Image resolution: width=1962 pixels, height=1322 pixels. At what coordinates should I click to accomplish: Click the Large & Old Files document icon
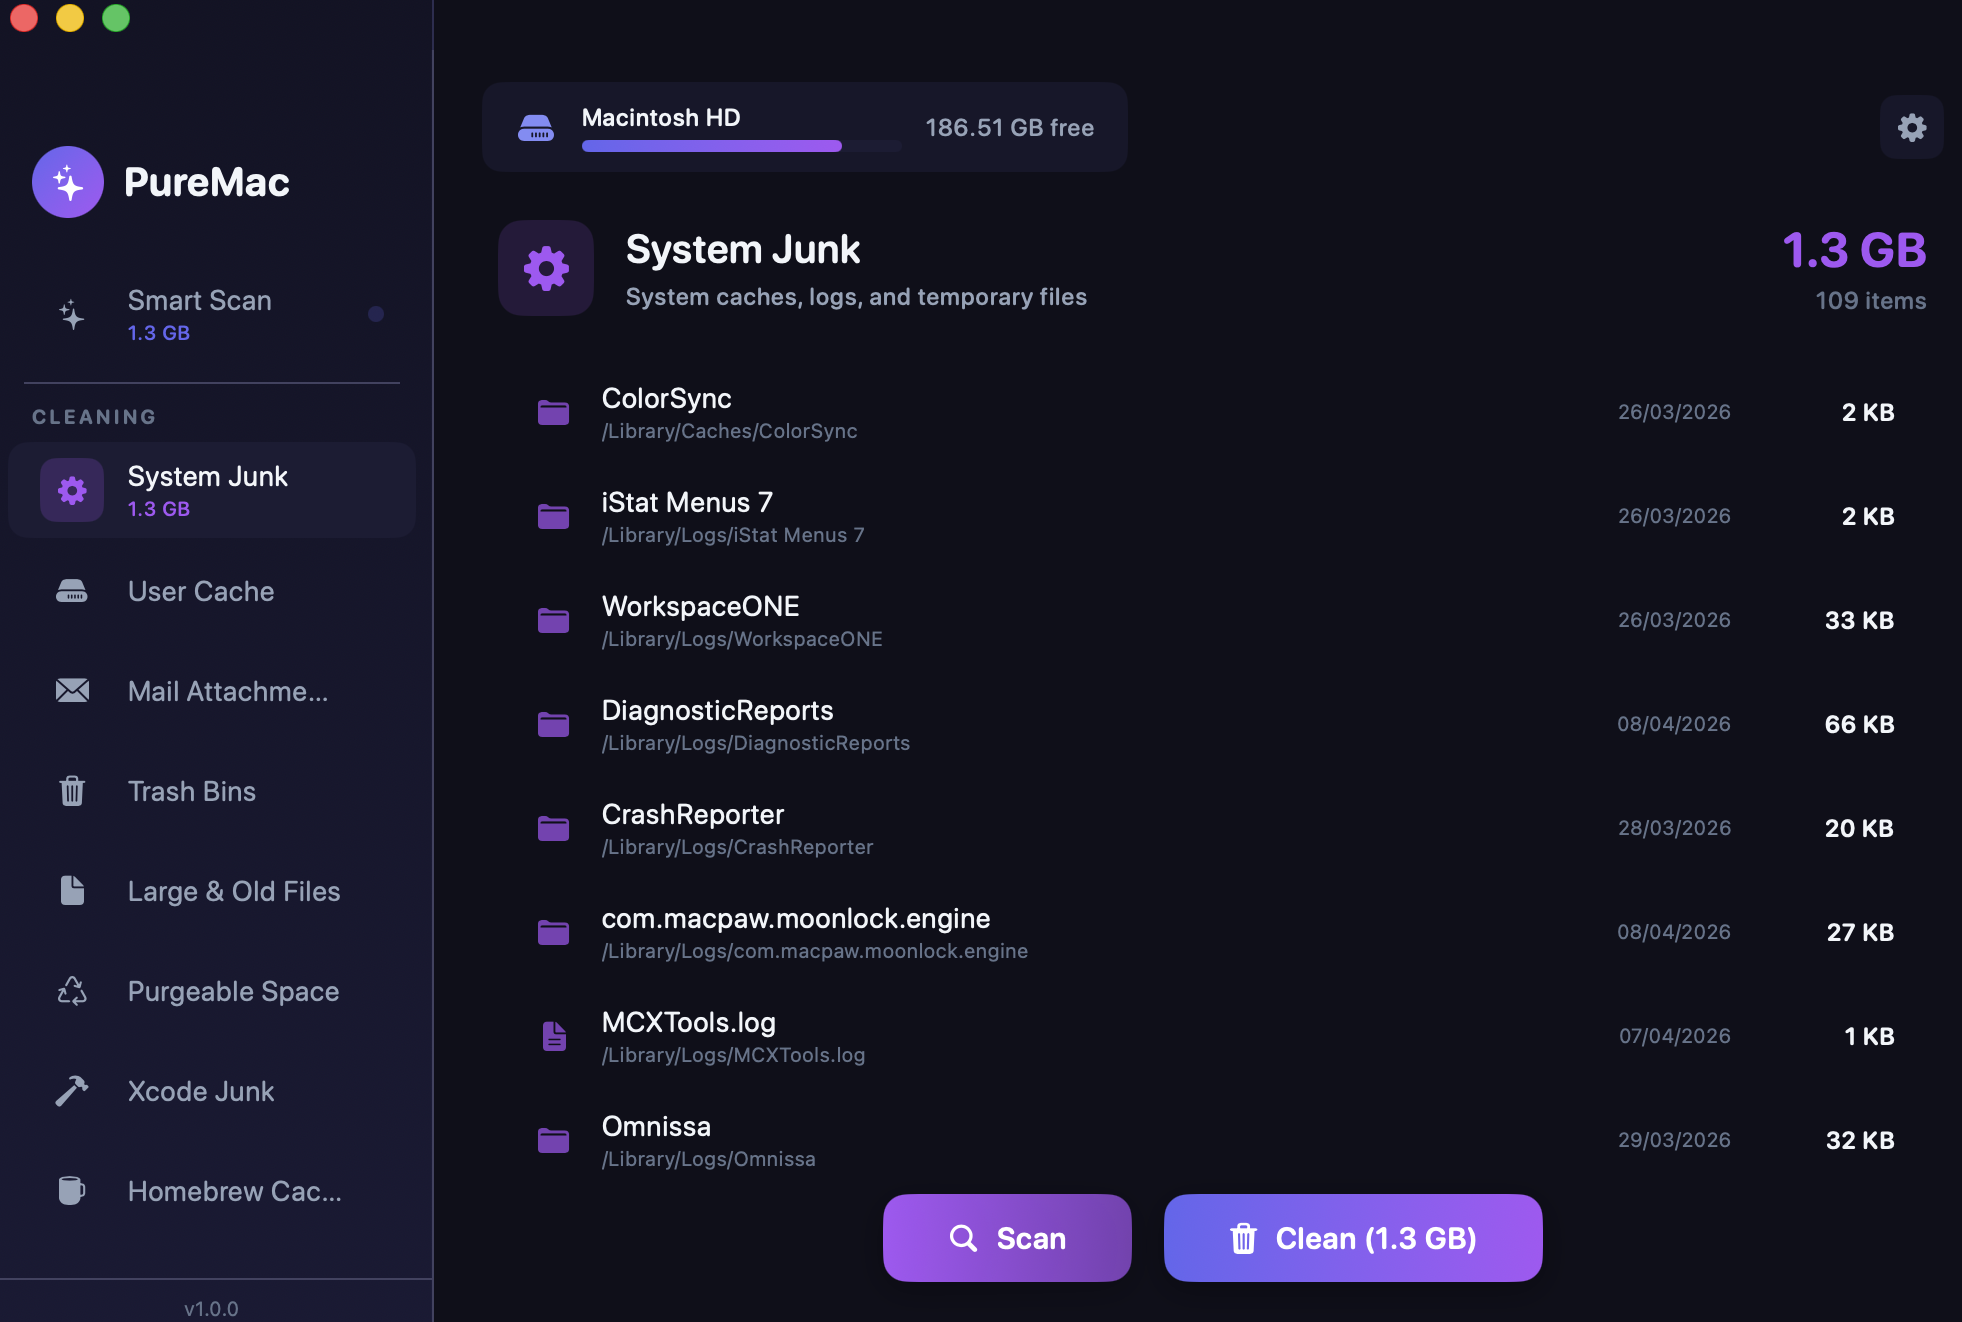pyautogui.click(x=71, y=891)
